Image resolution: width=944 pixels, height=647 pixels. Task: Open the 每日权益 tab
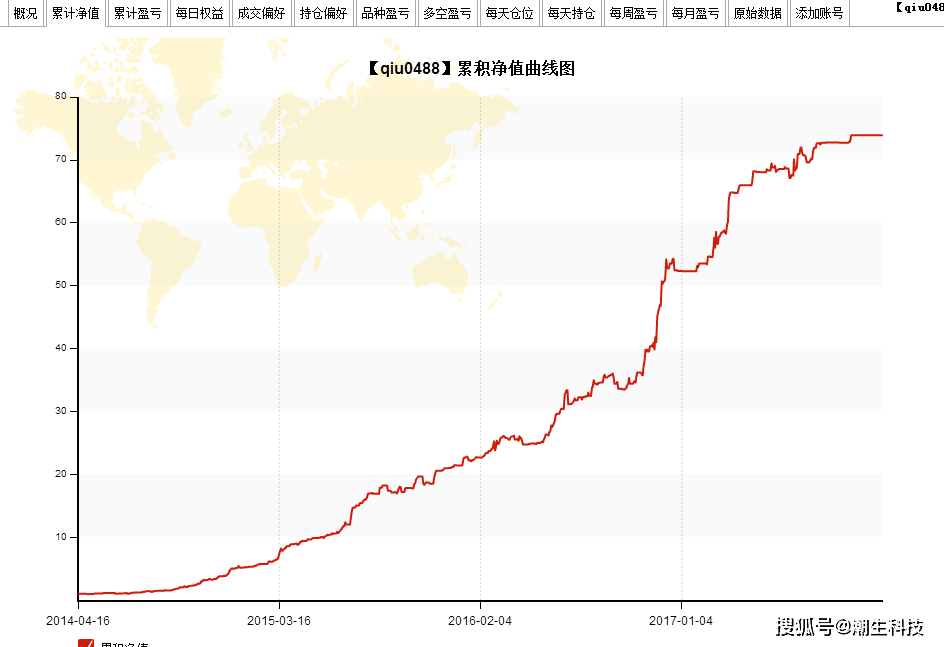(x=199, y=13)
